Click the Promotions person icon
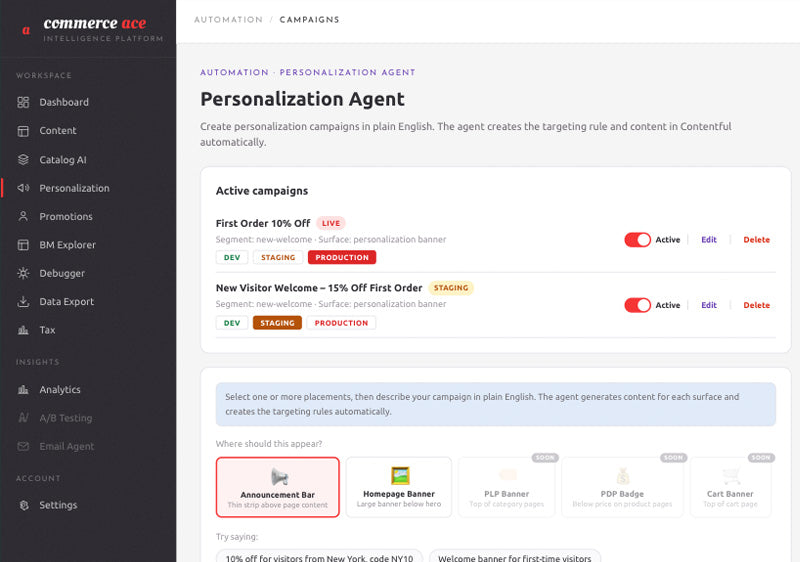Image resolution: width=800 pixels, height=562 pixels. [23, 216]
